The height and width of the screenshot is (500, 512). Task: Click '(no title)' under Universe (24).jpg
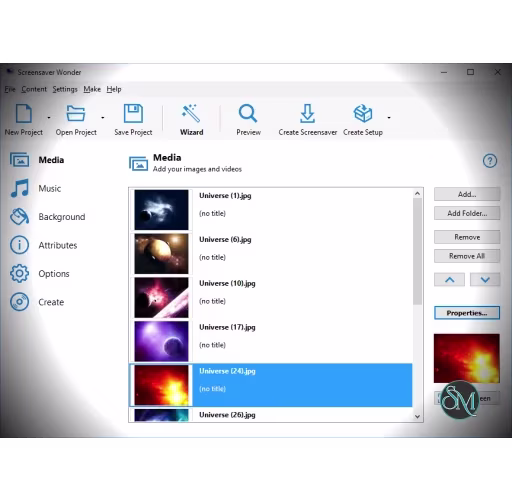(212, 389)
